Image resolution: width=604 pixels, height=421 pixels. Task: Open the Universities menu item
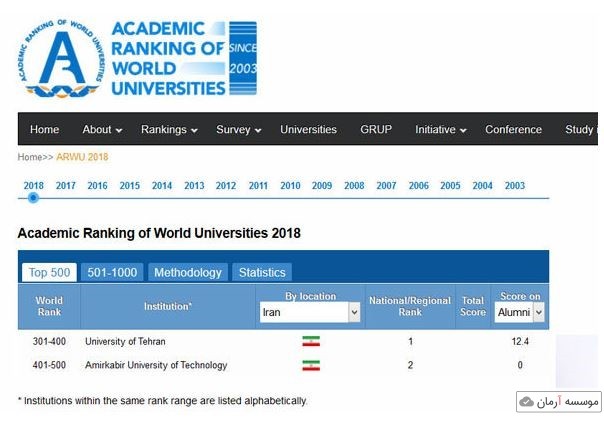[308, 130]
